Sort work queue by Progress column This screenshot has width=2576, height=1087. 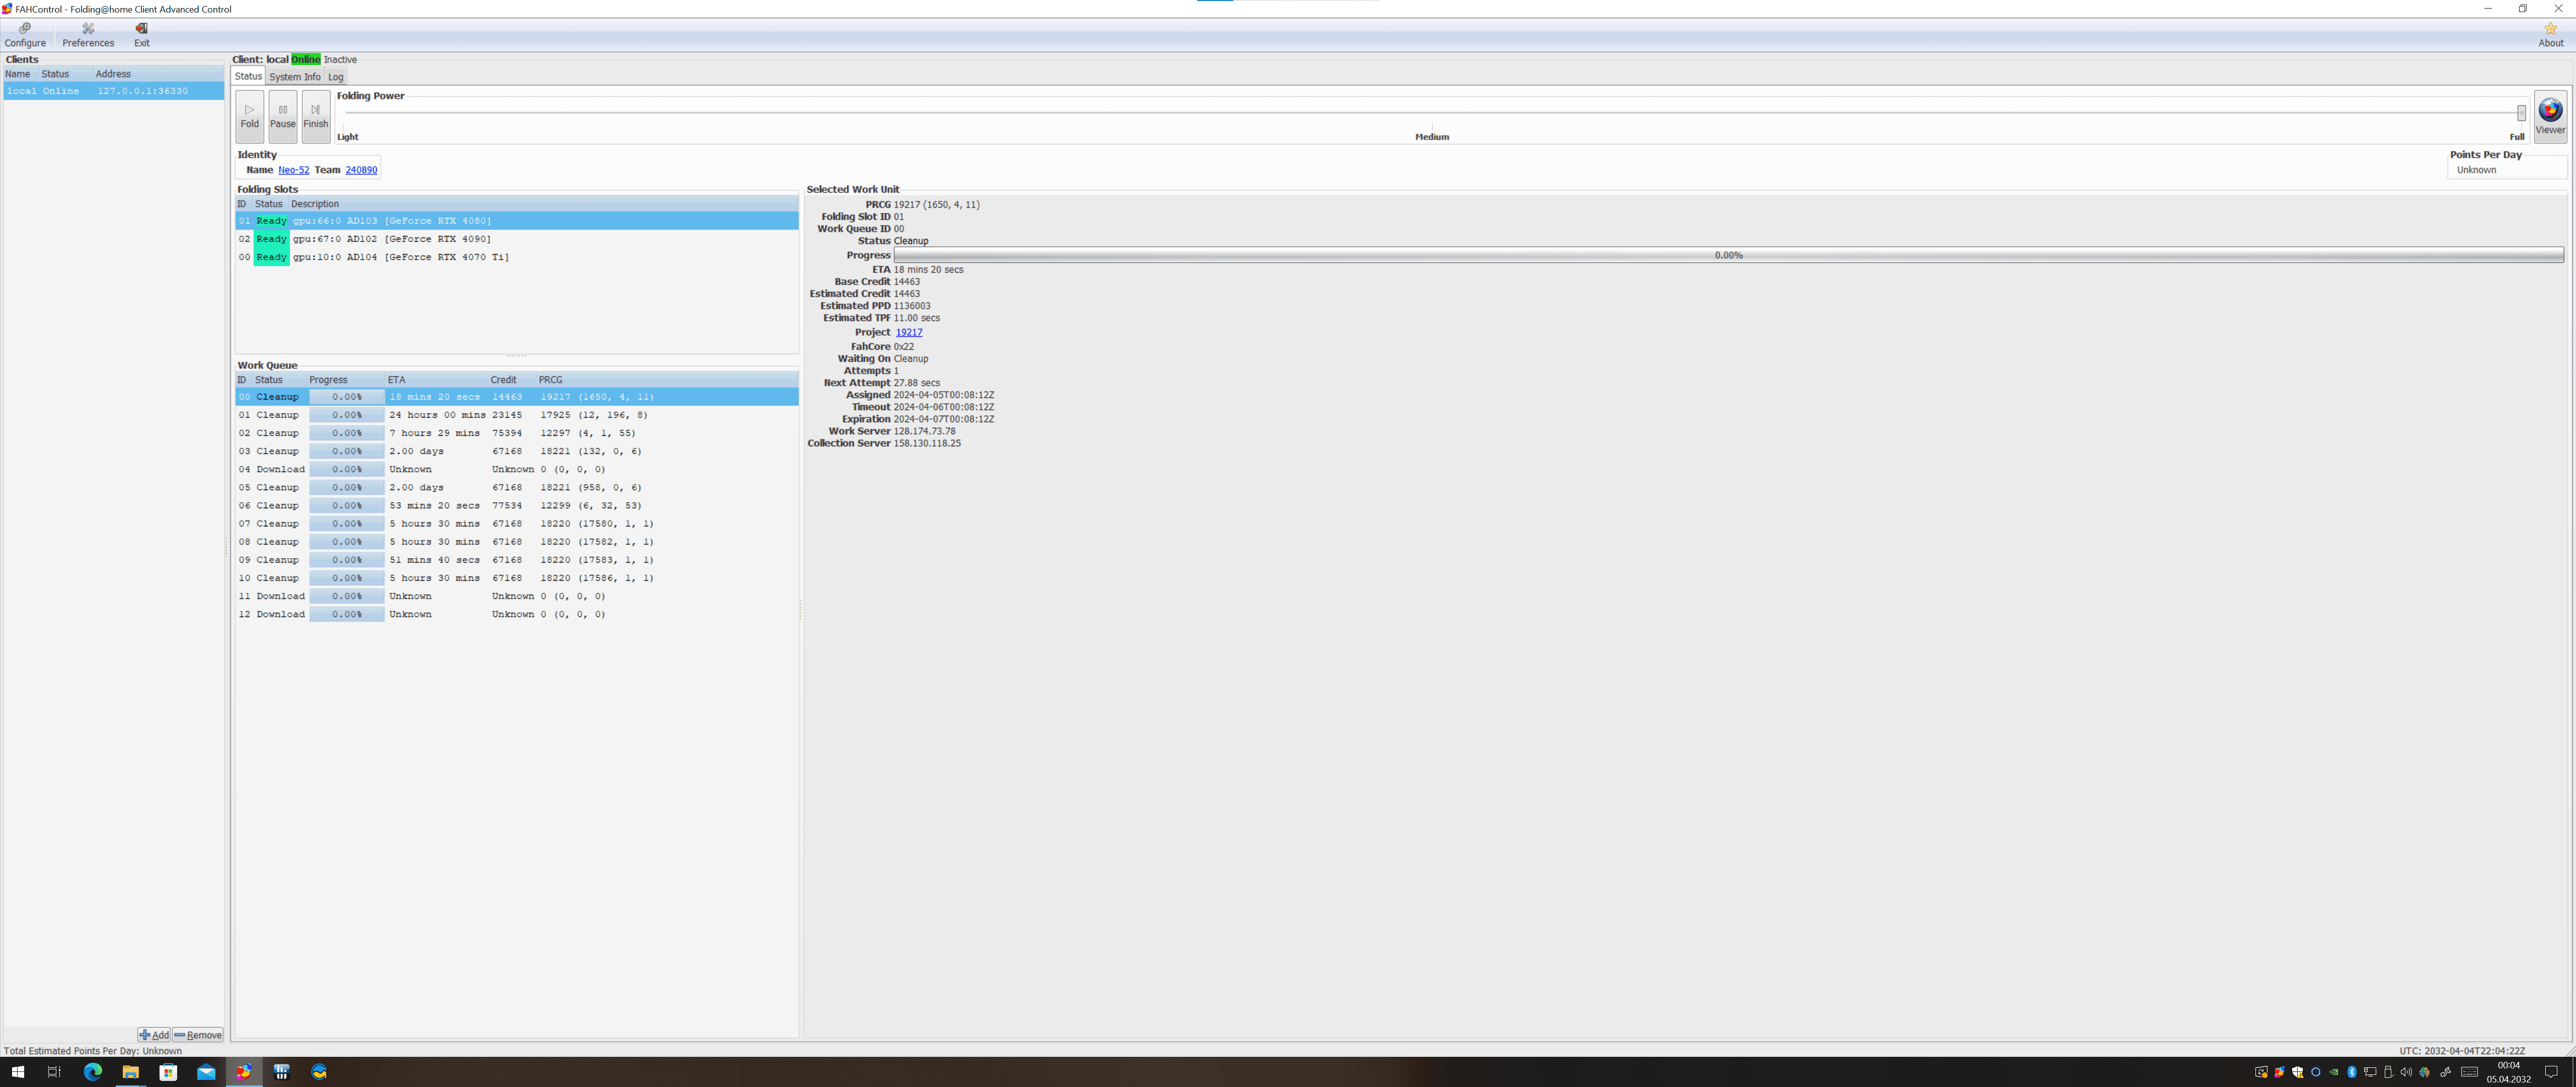[346, 380]
